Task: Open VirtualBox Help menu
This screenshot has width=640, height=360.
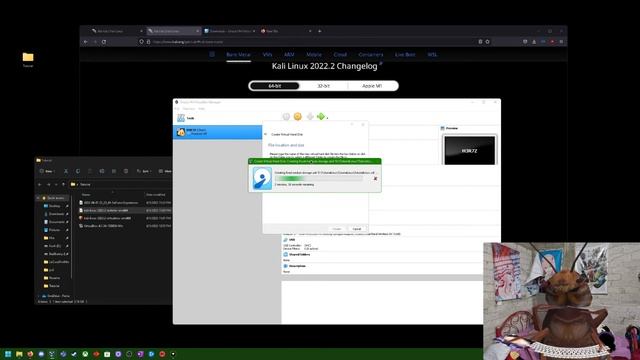Action: pos(202,109)
